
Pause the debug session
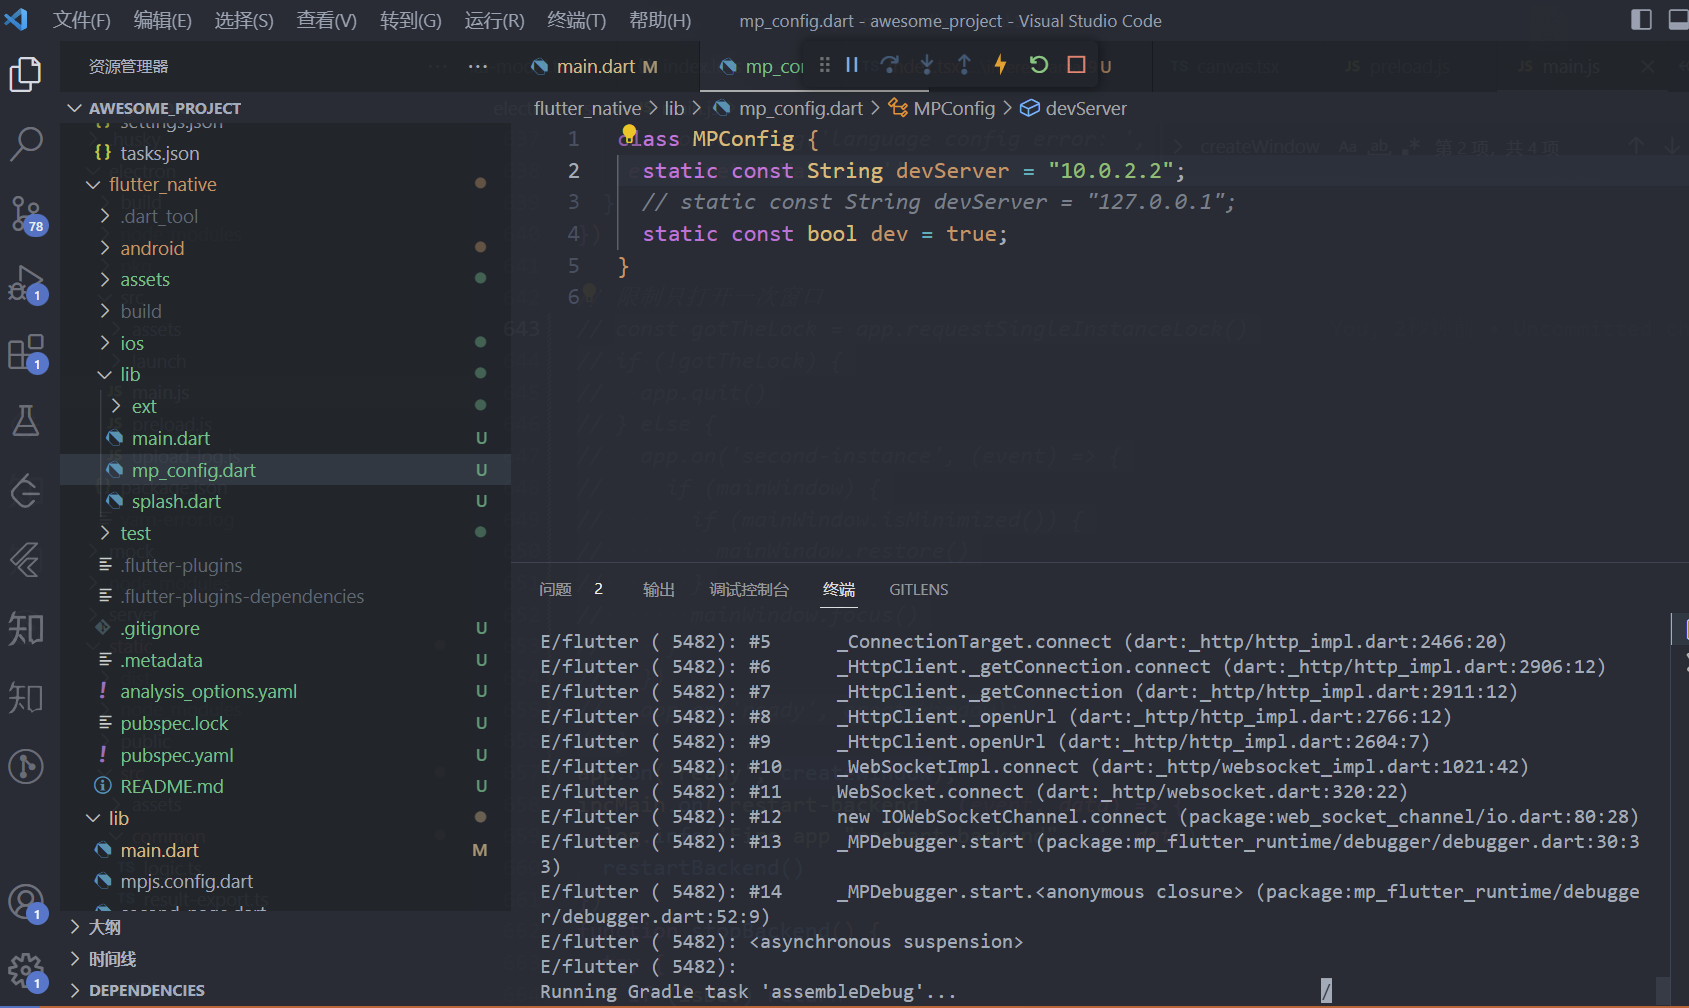(x=851, y=64)
